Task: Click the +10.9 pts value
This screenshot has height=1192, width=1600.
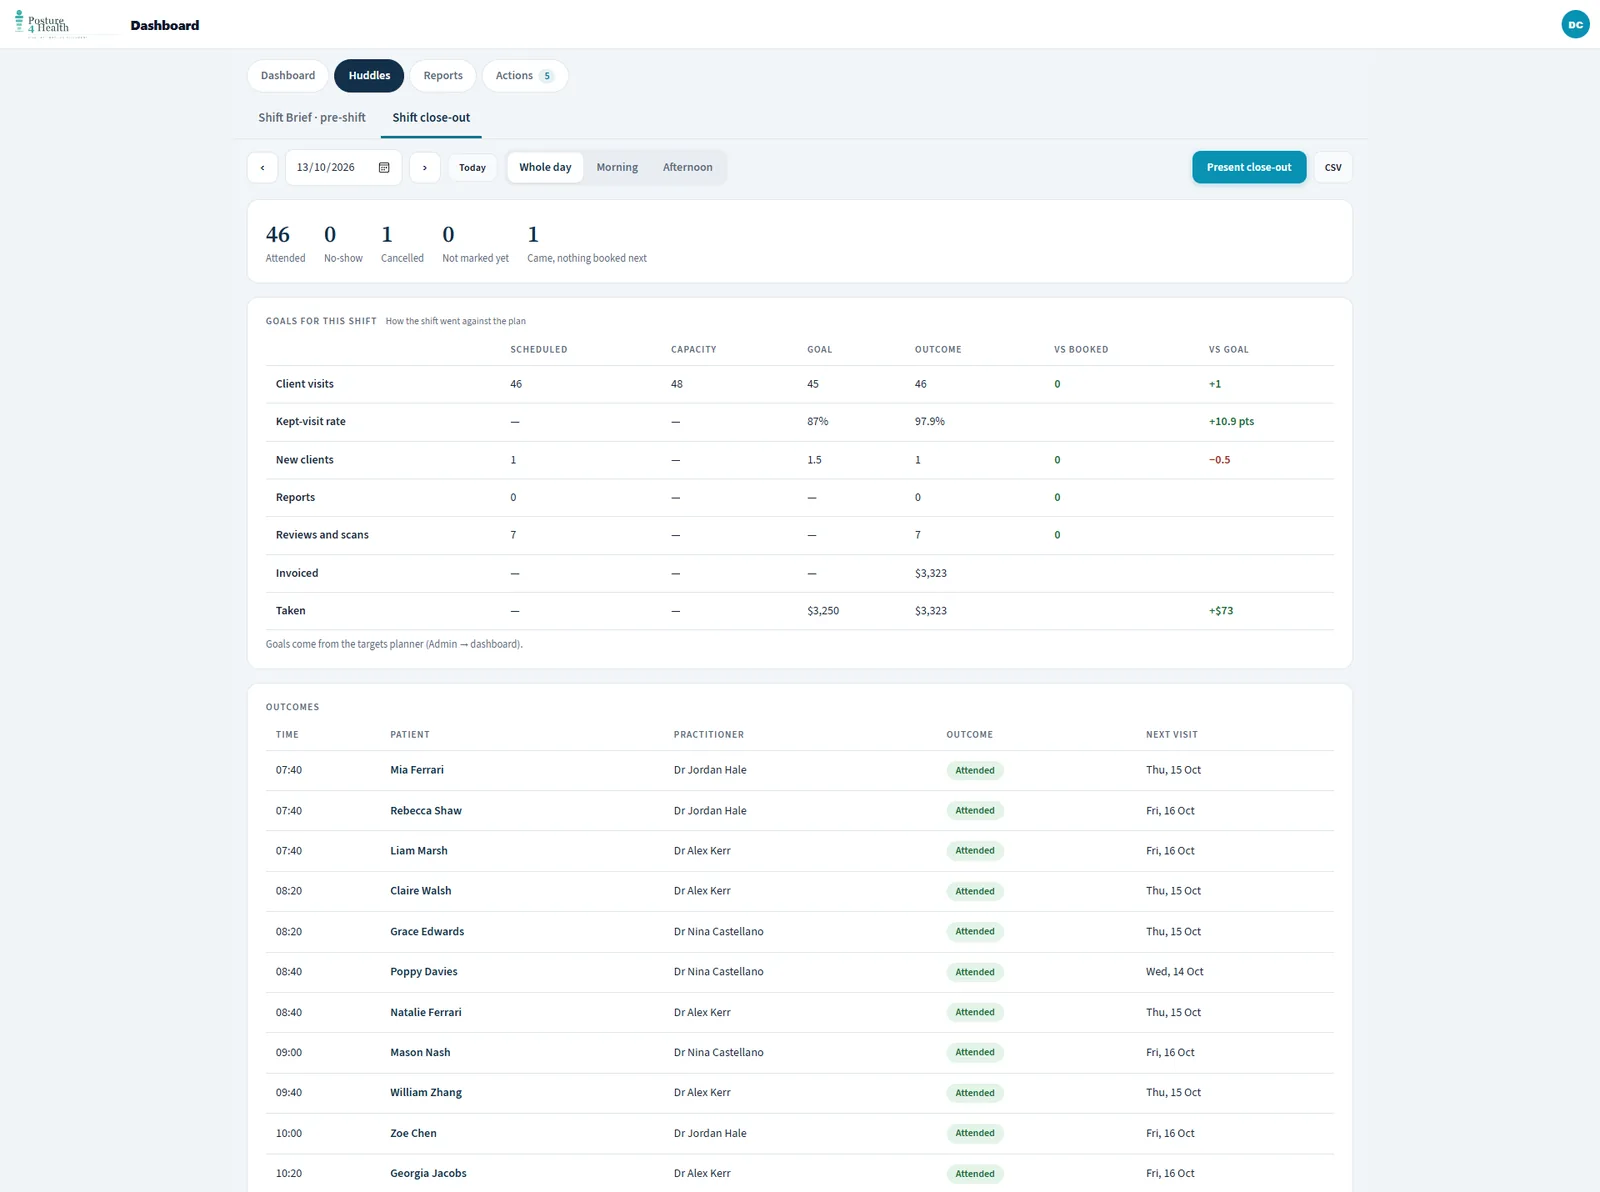Action: (x=1231, y=422)
